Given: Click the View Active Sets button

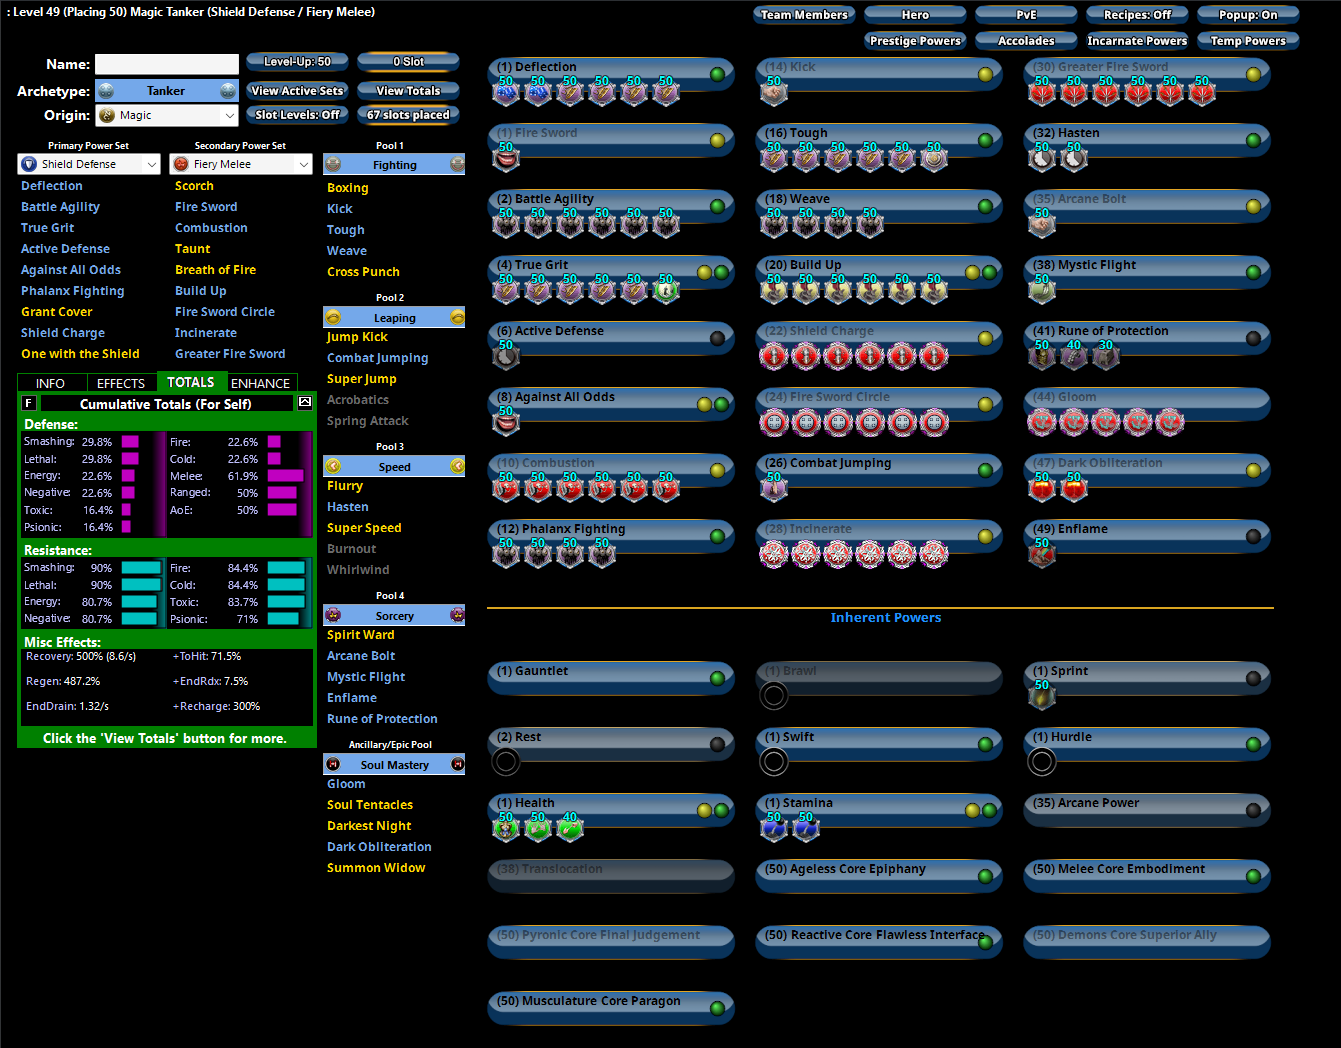Looking at the screenshot, I should [297, 91].
